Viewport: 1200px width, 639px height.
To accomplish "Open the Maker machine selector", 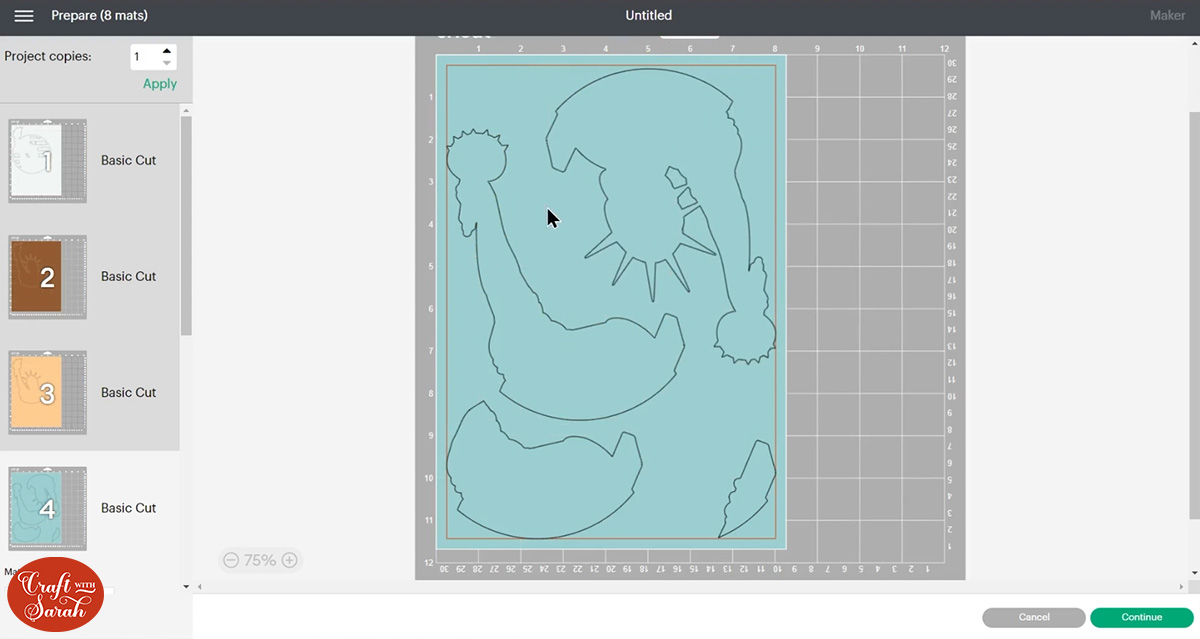I will point(1167,15).
